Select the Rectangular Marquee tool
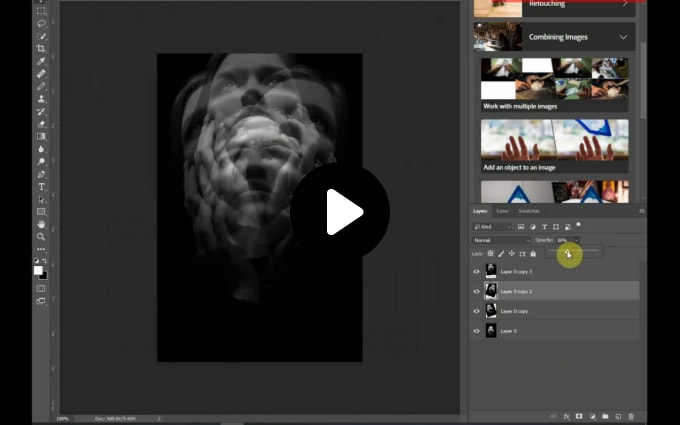The height and width of the screenshot is (425, 680). pos(41,11)
